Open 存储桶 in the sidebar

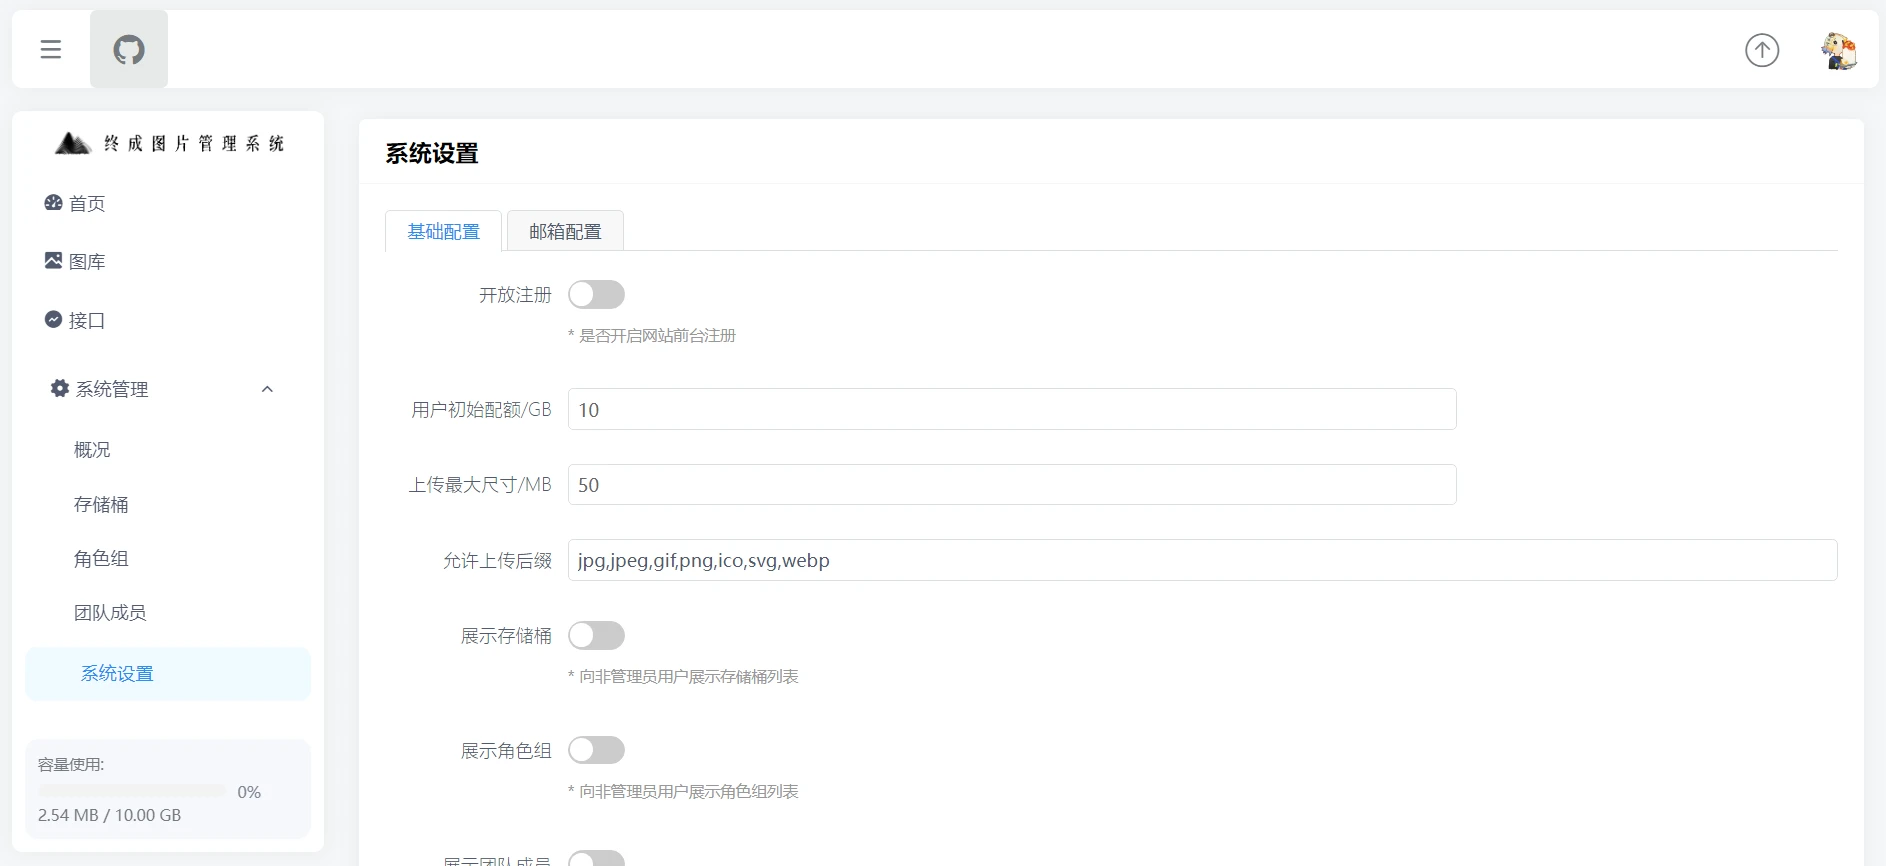101,505
